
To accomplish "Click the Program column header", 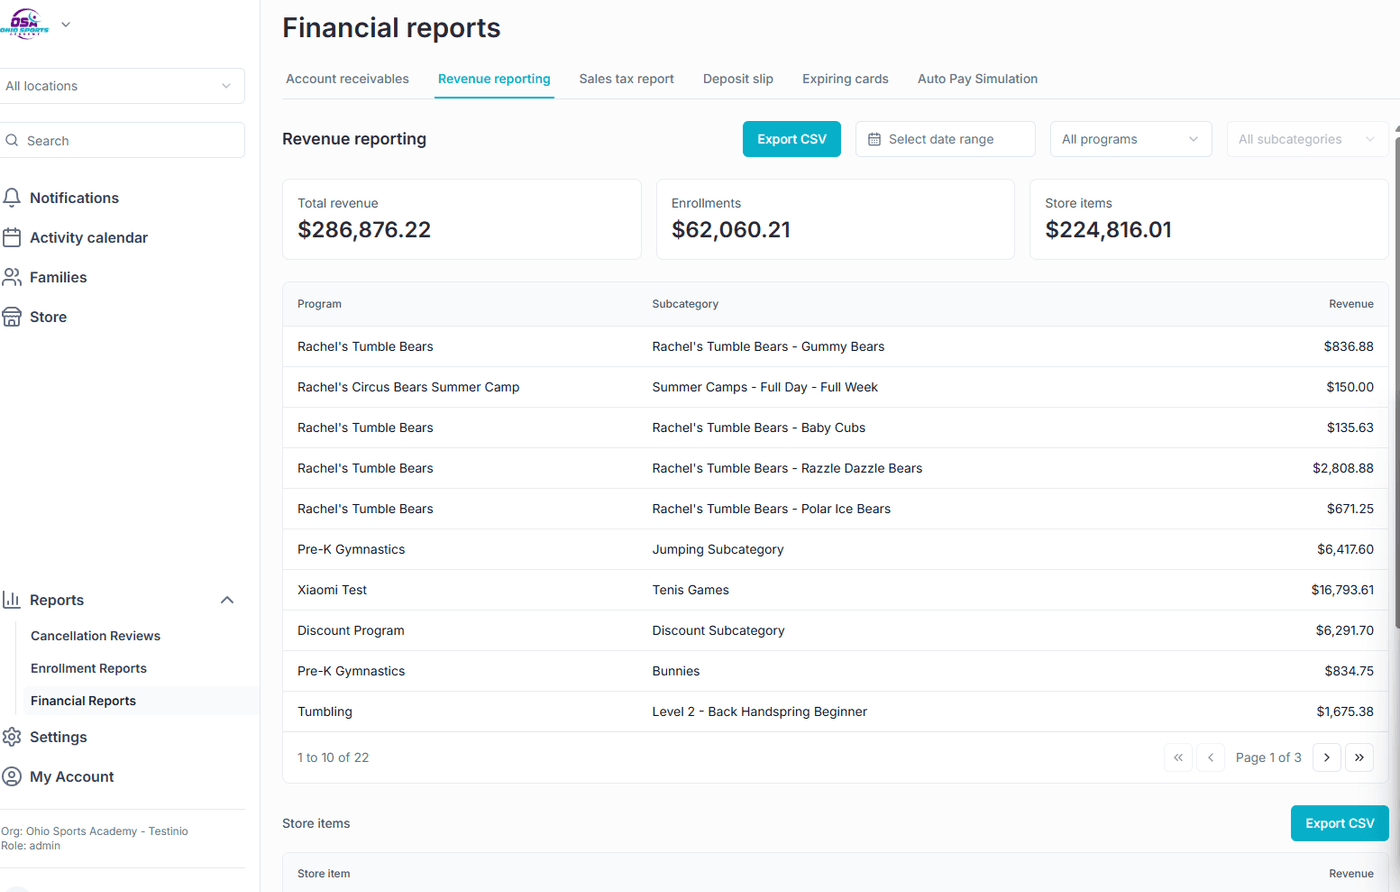I will (x=319, y=304).
